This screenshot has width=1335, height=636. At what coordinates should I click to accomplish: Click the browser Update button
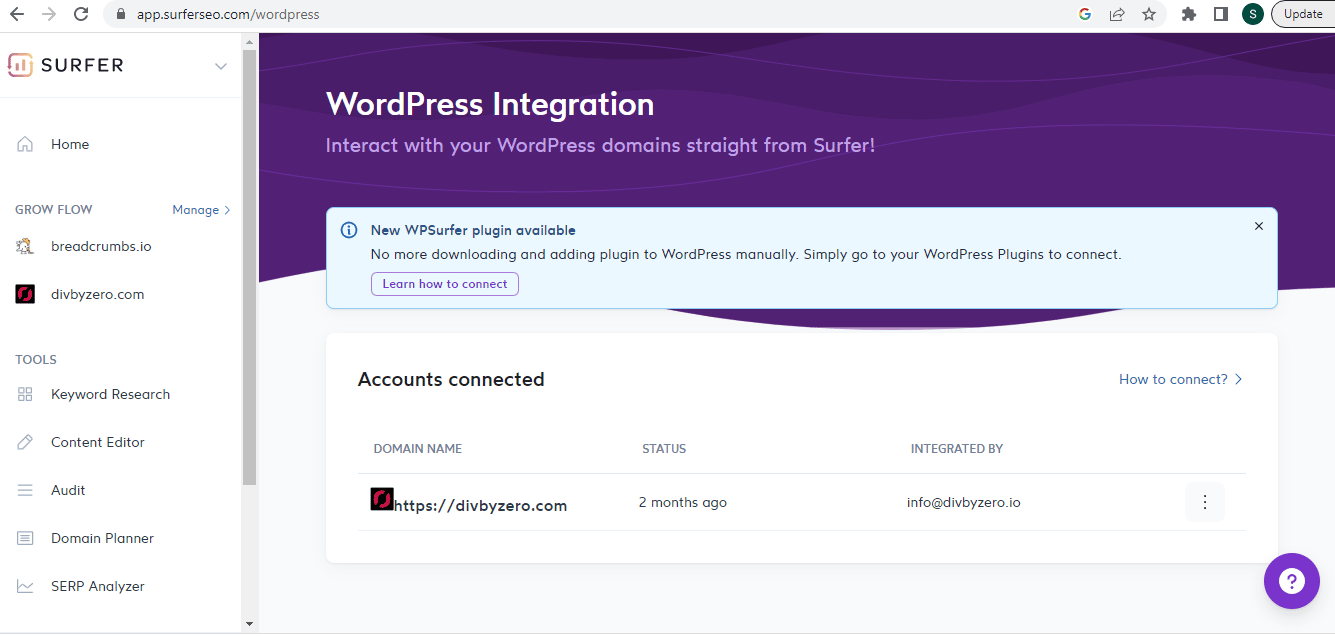(x=1303, y=14)
